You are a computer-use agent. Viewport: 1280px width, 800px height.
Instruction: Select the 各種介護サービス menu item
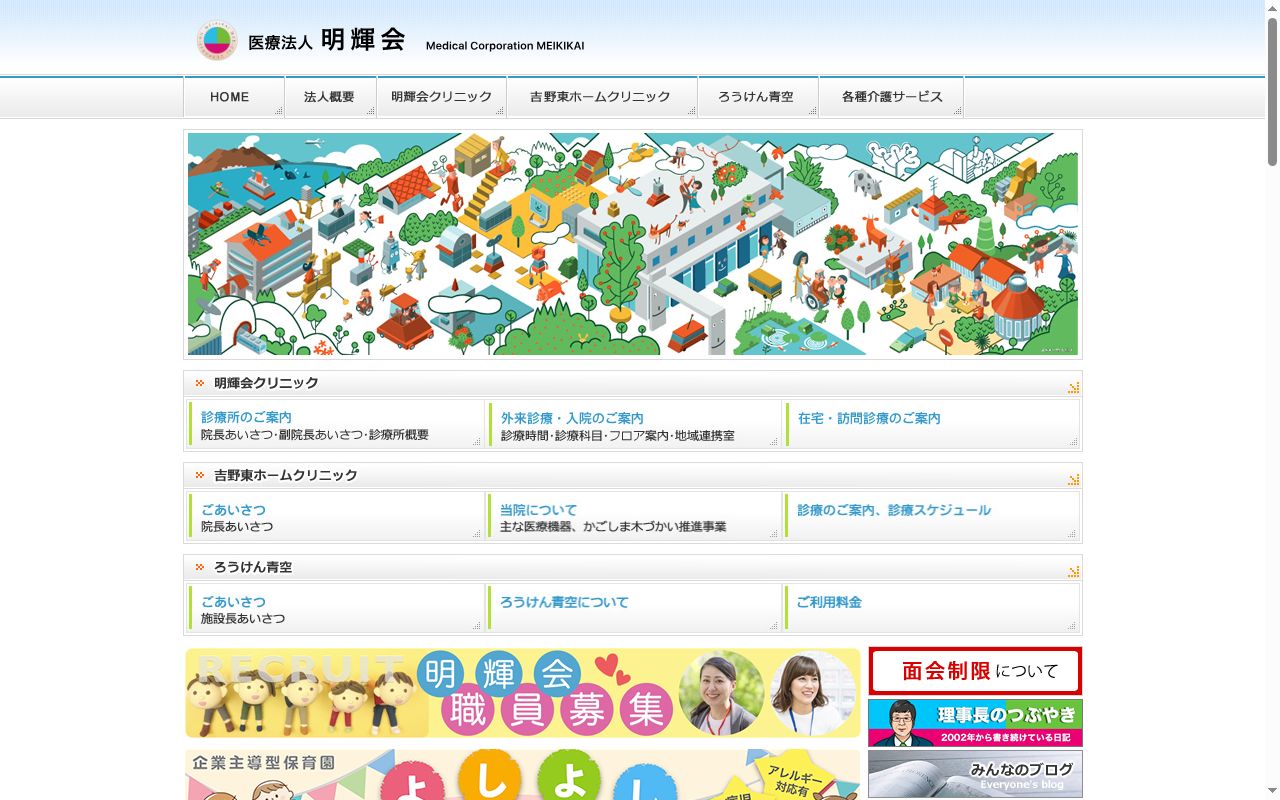(891, 97)
